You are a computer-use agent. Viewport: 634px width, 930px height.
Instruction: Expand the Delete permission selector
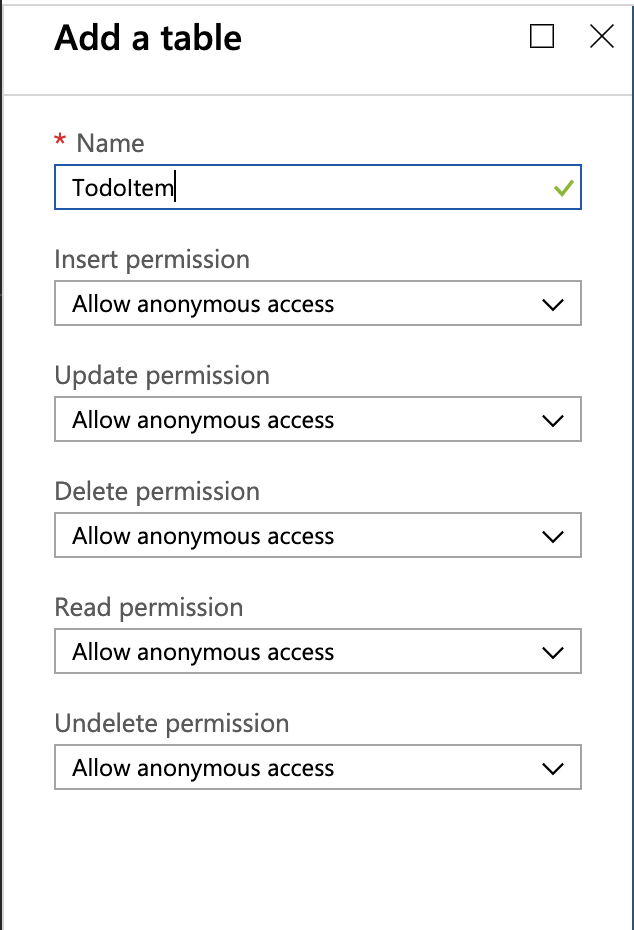[317, 535]
